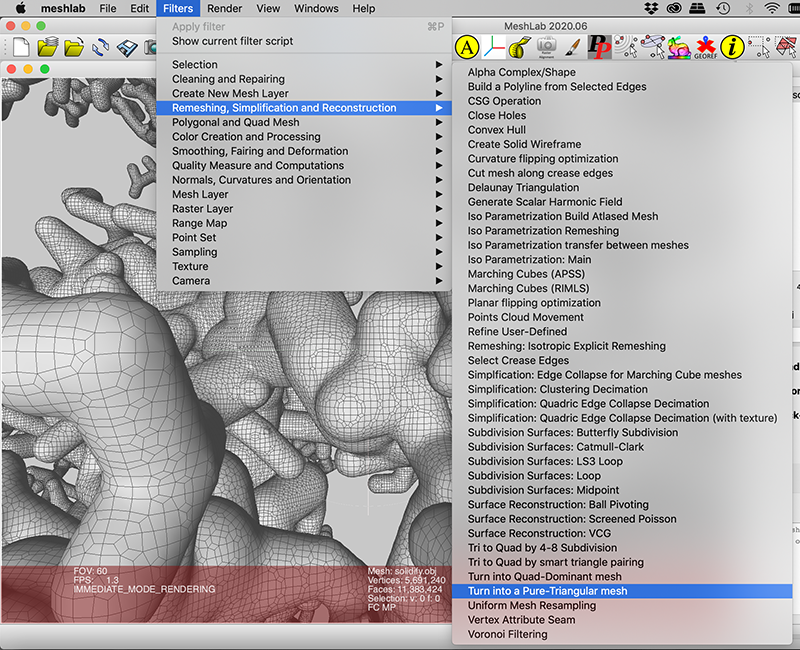
Task: Open the meshlab application menu
Action: tap(63, 8)
